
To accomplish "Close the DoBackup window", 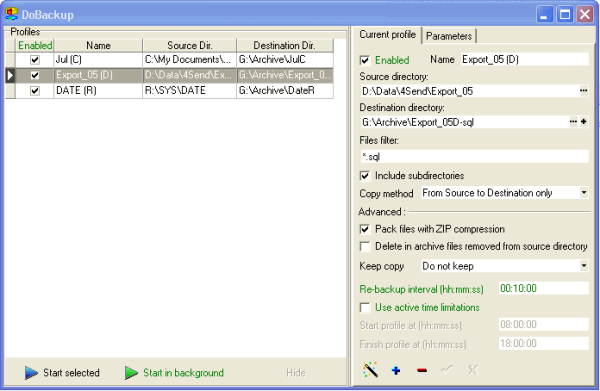I will coord(585,15).
